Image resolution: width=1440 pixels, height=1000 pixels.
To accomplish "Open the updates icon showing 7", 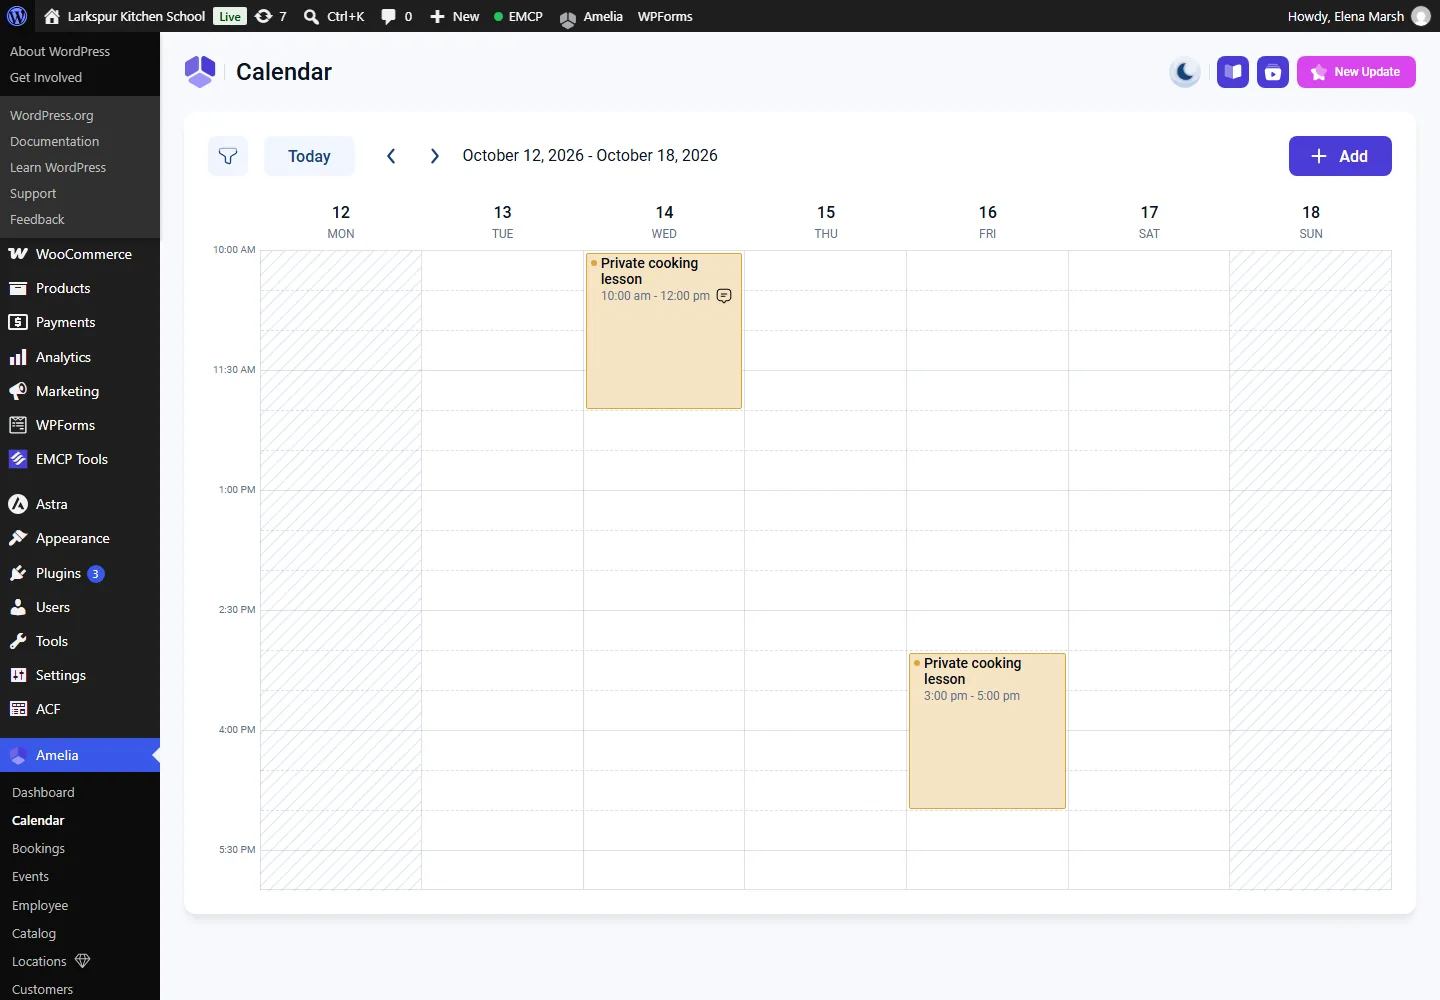I will [x=270, y=16].
